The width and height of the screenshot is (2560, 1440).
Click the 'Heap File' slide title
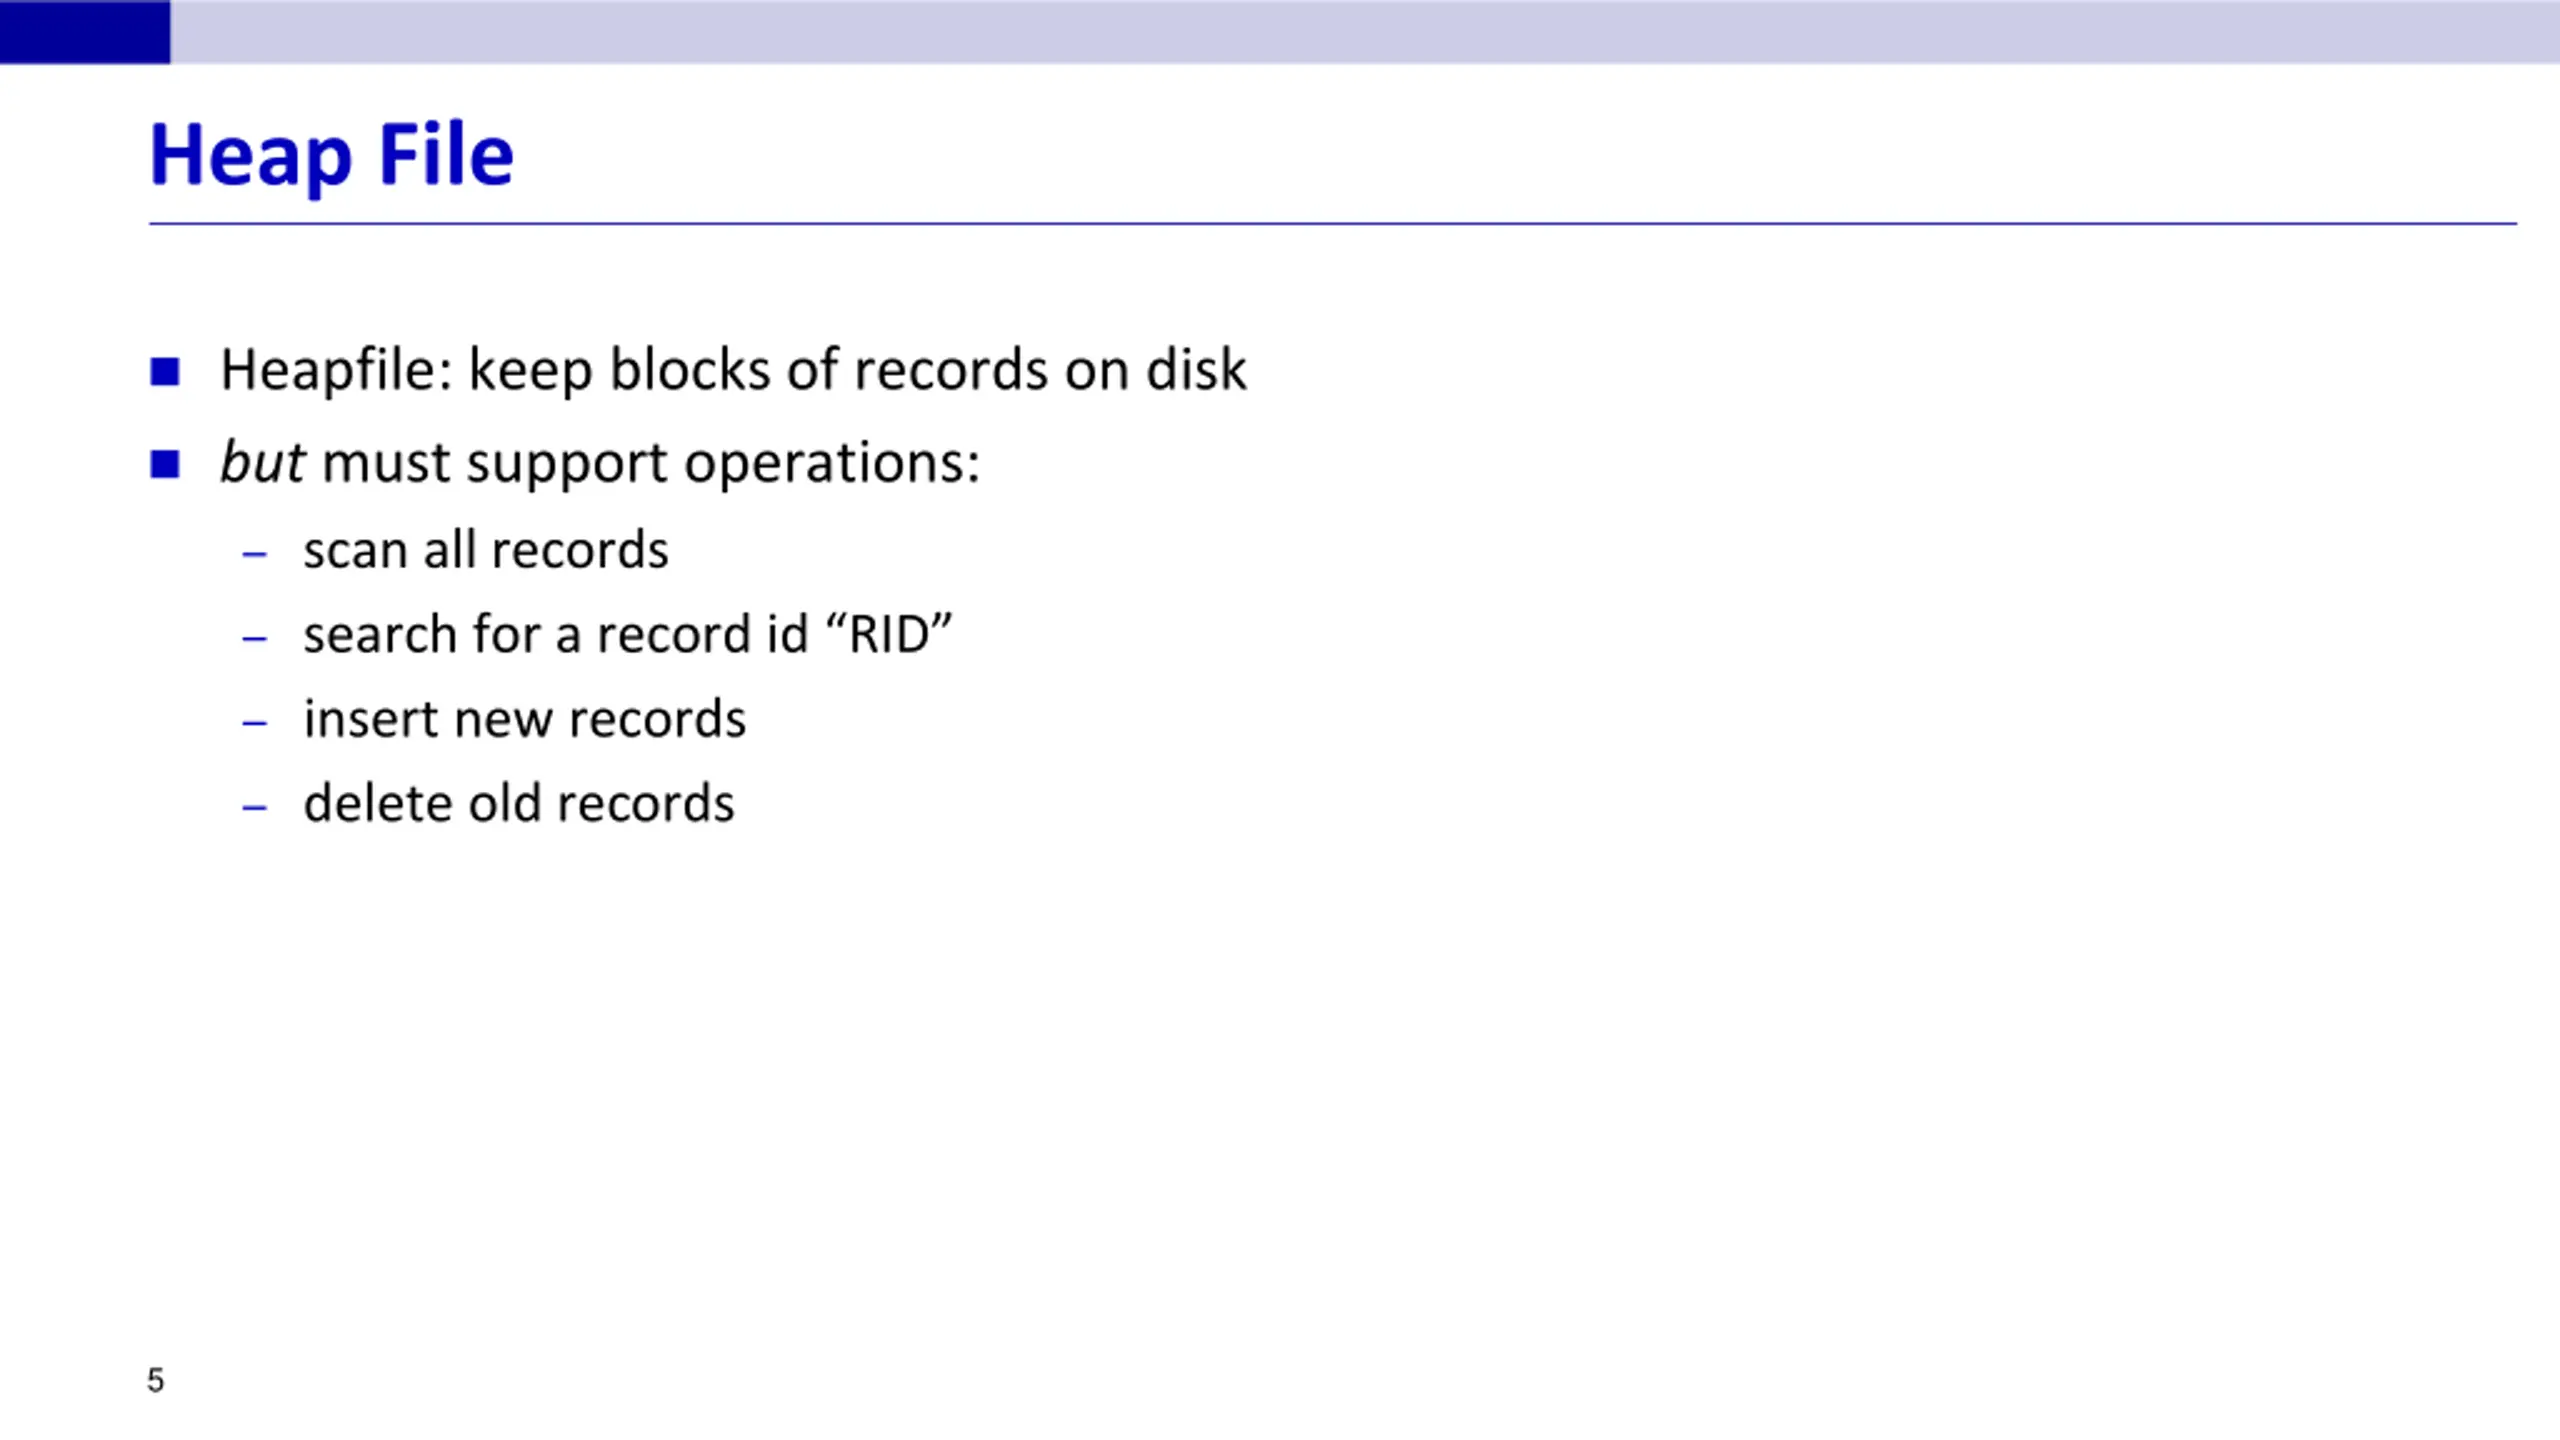tap(331, 156)
